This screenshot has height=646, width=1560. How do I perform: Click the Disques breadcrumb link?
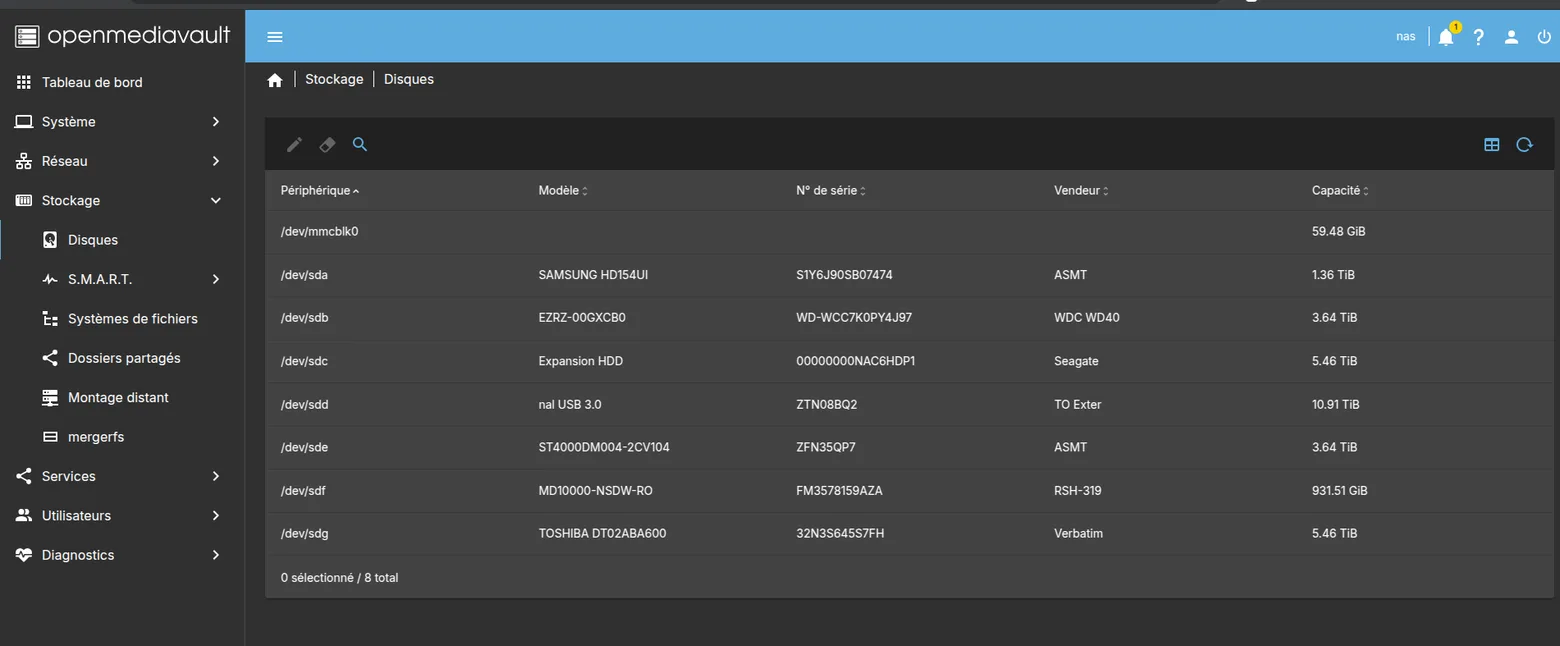[409, 79]
